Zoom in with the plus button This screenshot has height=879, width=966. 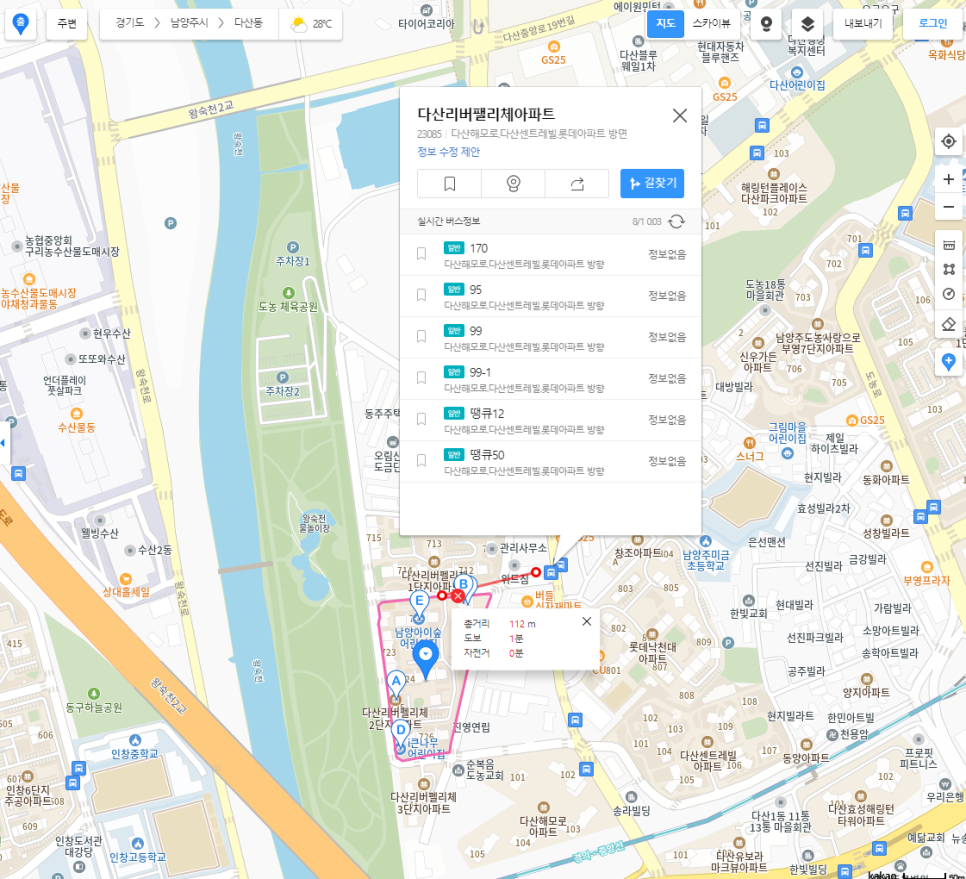tap(949, 179)
